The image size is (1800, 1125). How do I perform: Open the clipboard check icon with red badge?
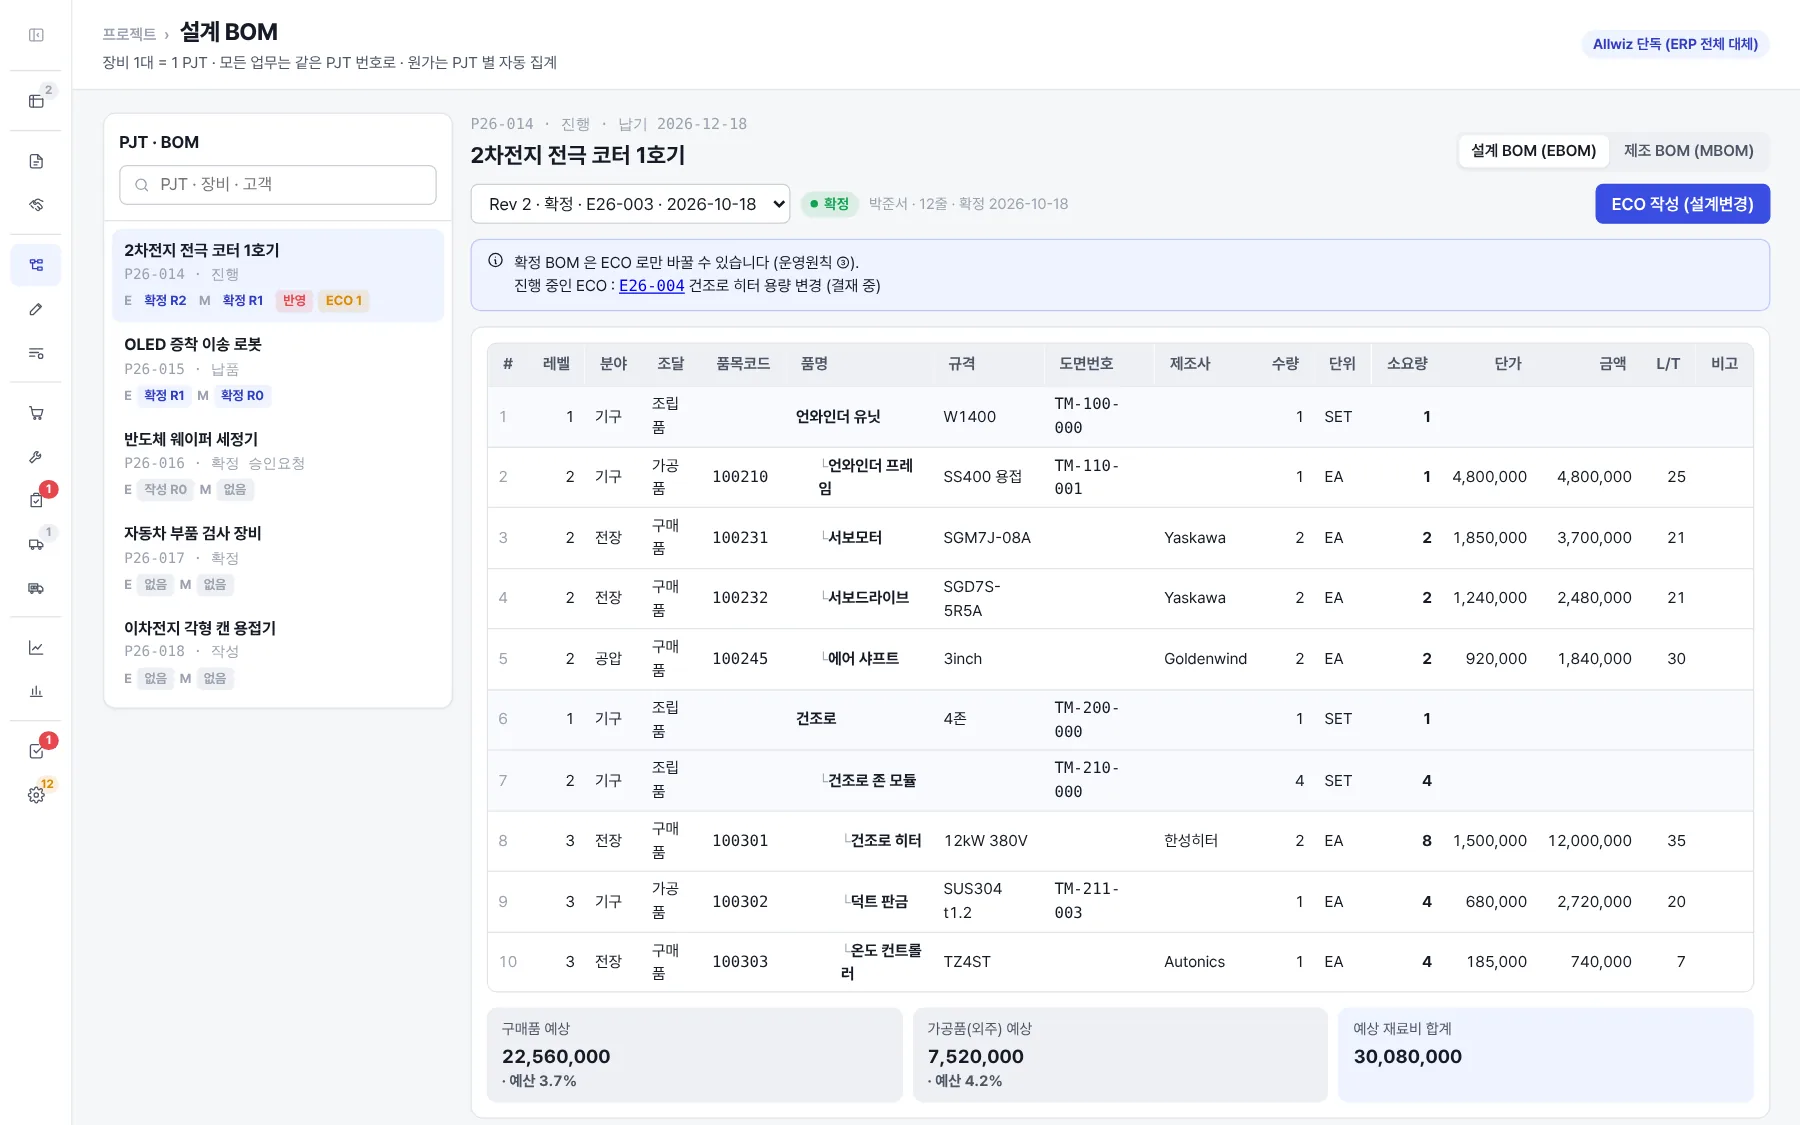click(x=36, y=500)
